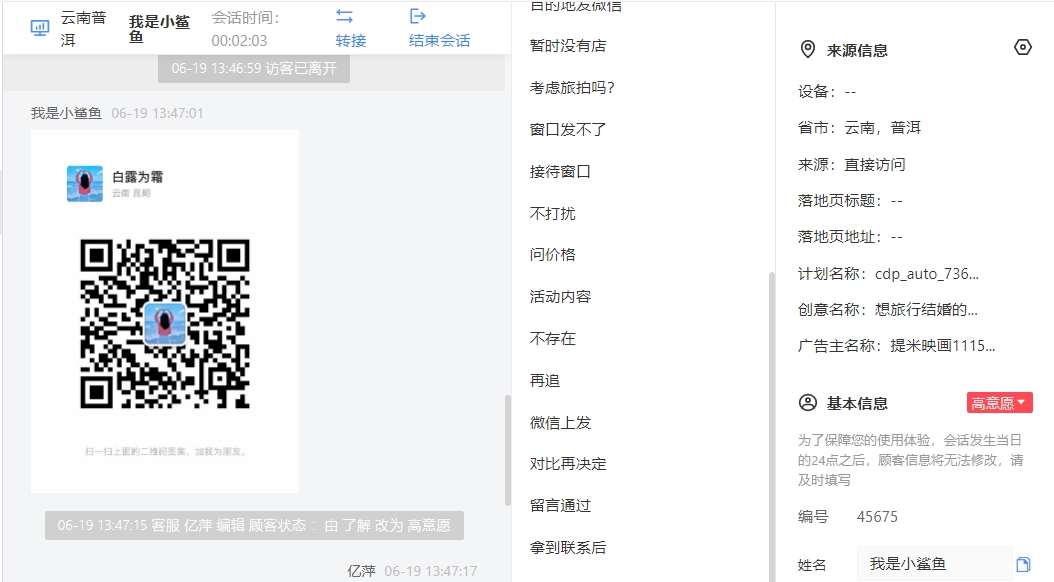The width and height of the screenshot is (1054, 582).
Task: Click the 计划名称 cdp_auto_736... value
Action: [926, 274]
